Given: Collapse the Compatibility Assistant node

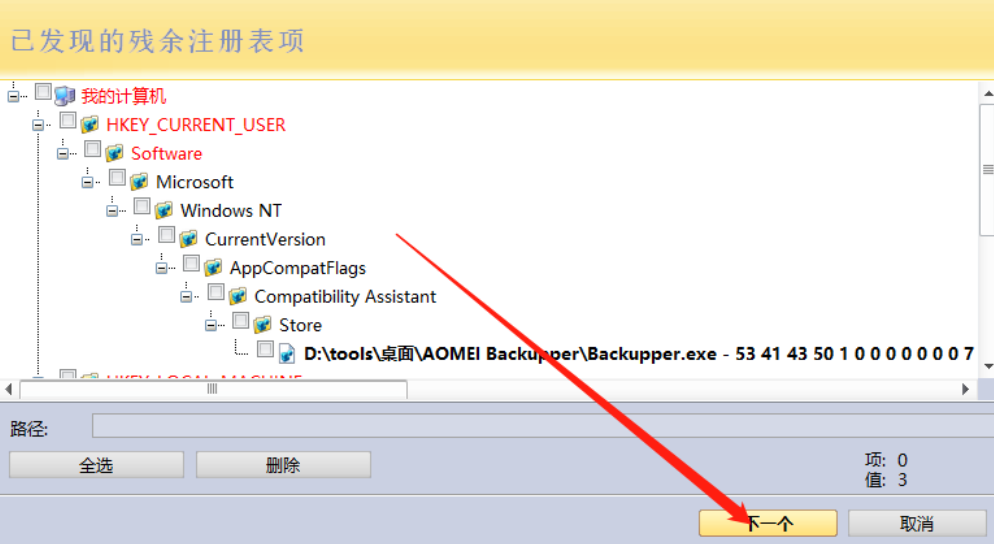Looking at the screenshot, I should coord(186,297).
